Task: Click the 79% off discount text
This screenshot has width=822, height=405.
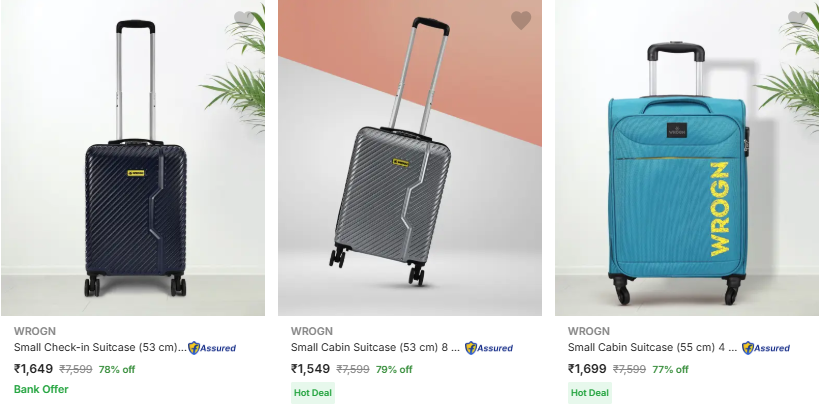Action: (394, 369)
